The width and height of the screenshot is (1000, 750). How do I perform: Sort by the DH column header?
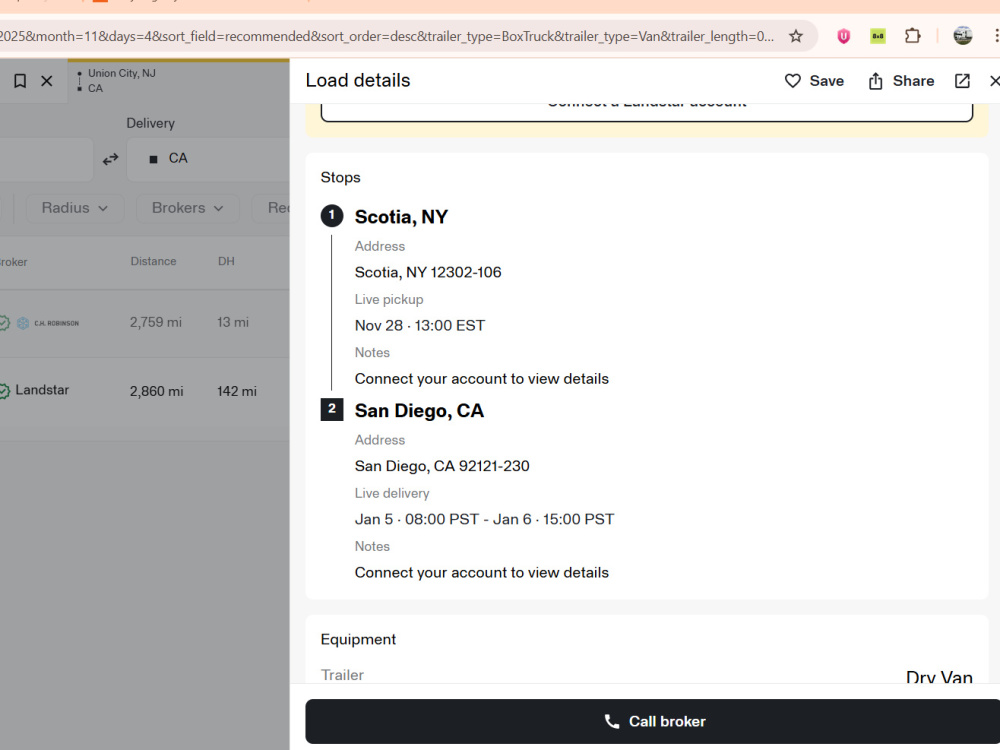[226, 261]
